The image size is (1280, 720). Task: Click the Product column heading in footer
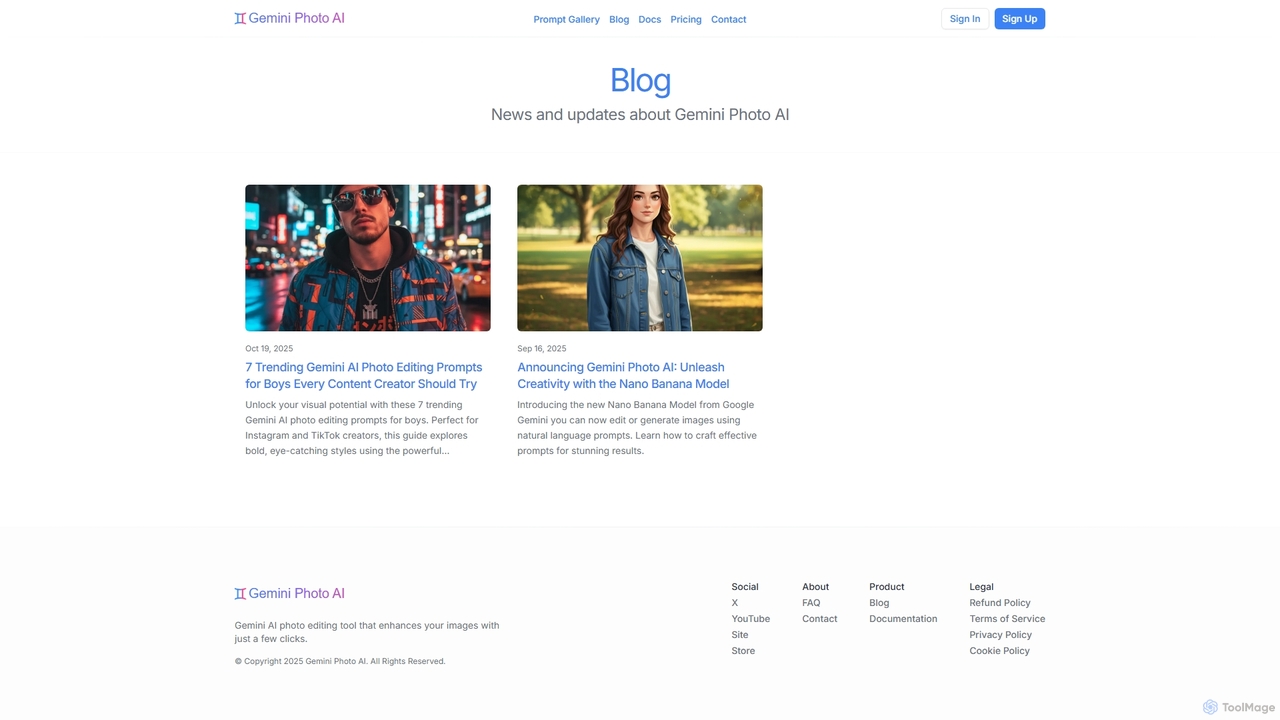(887, 587)
